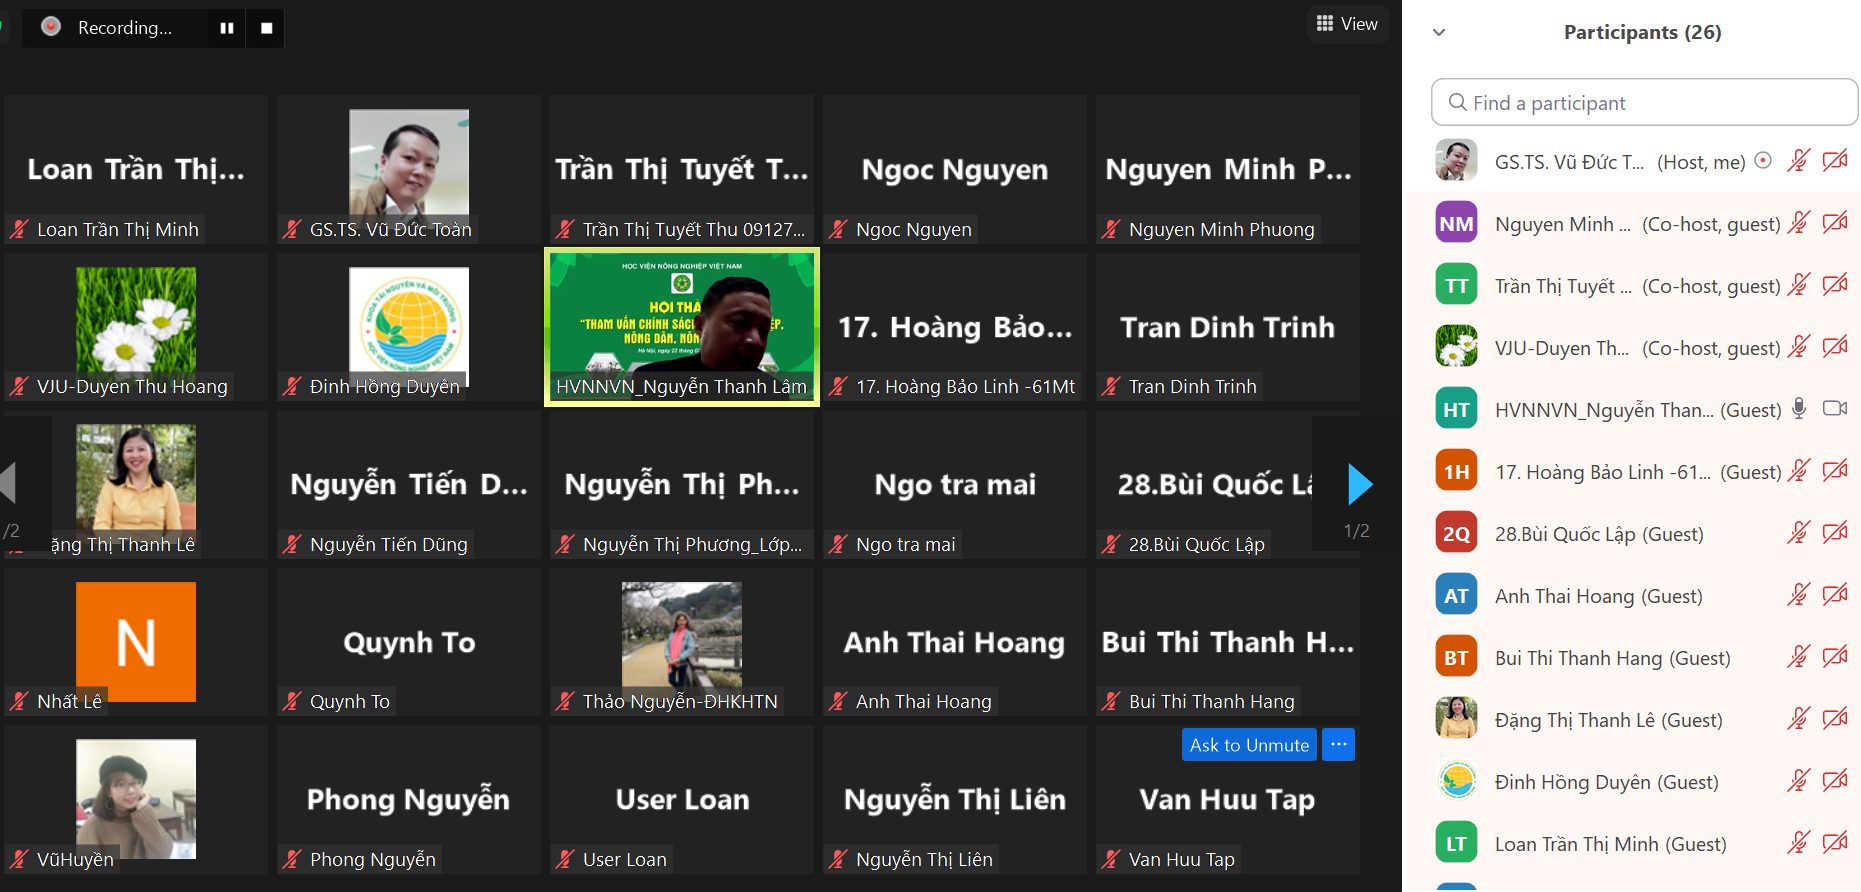Toggle video-off icon for Đinh Hồng Duyên
The width and height of the screenshot is (1861, 892).
coord(1835,781)
